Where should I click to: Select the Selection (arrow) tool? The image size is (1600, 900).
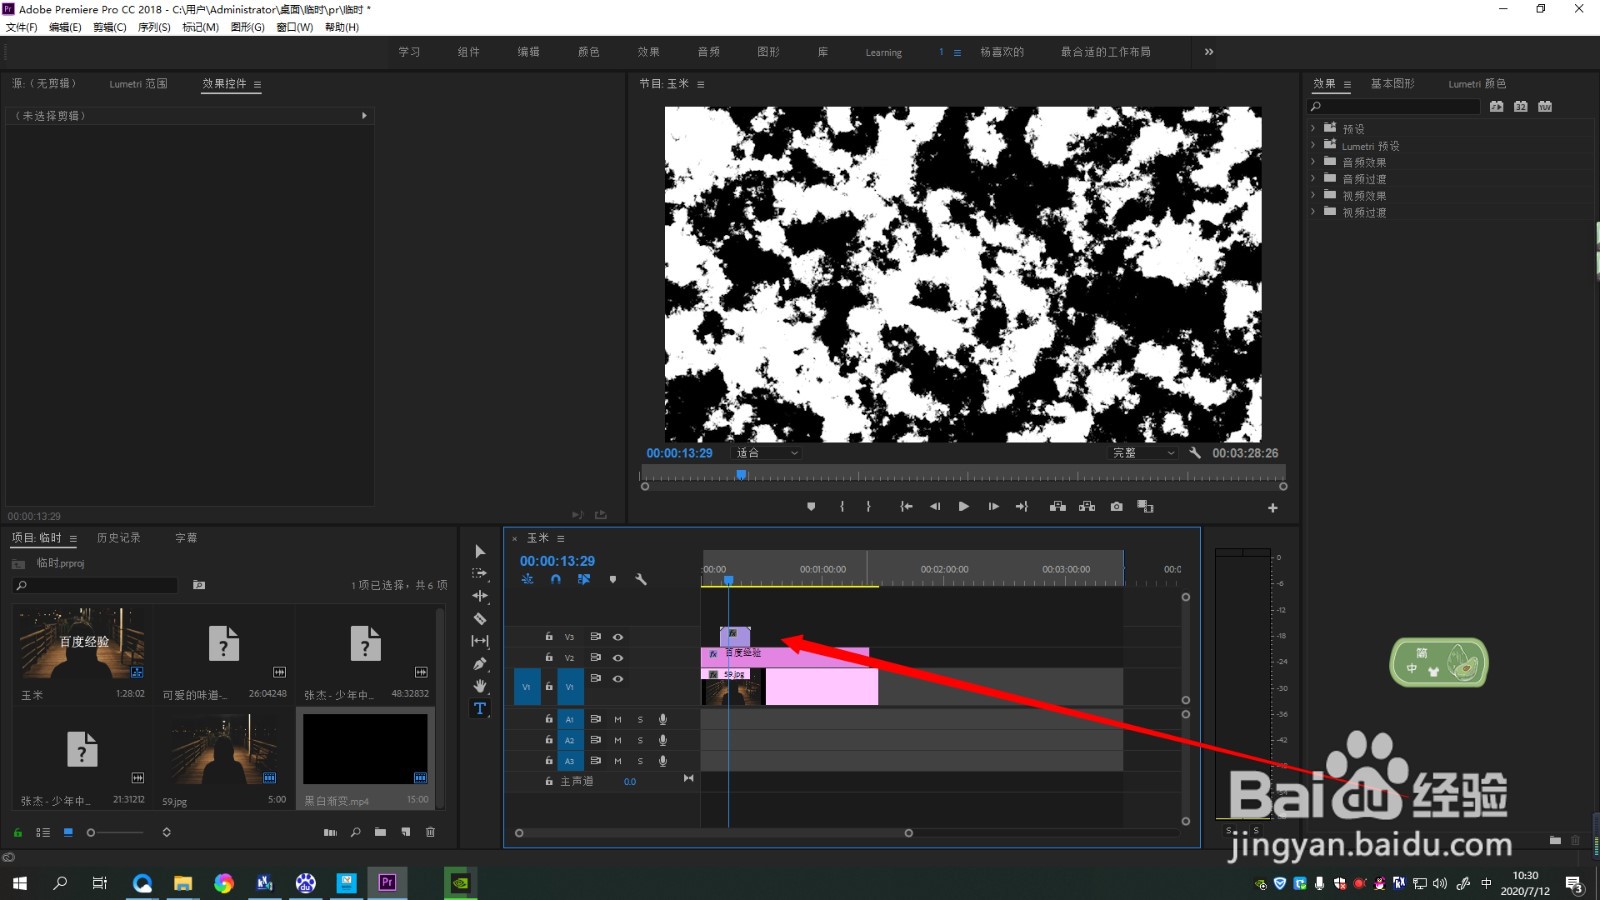pos(480,551)
